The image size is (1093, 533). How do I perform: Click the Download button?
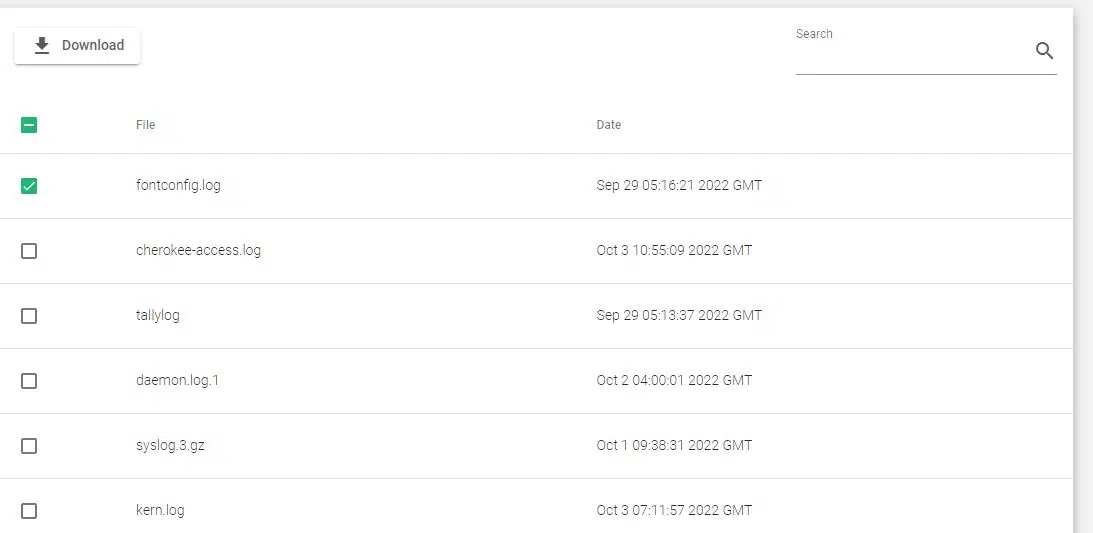(77, 46)
